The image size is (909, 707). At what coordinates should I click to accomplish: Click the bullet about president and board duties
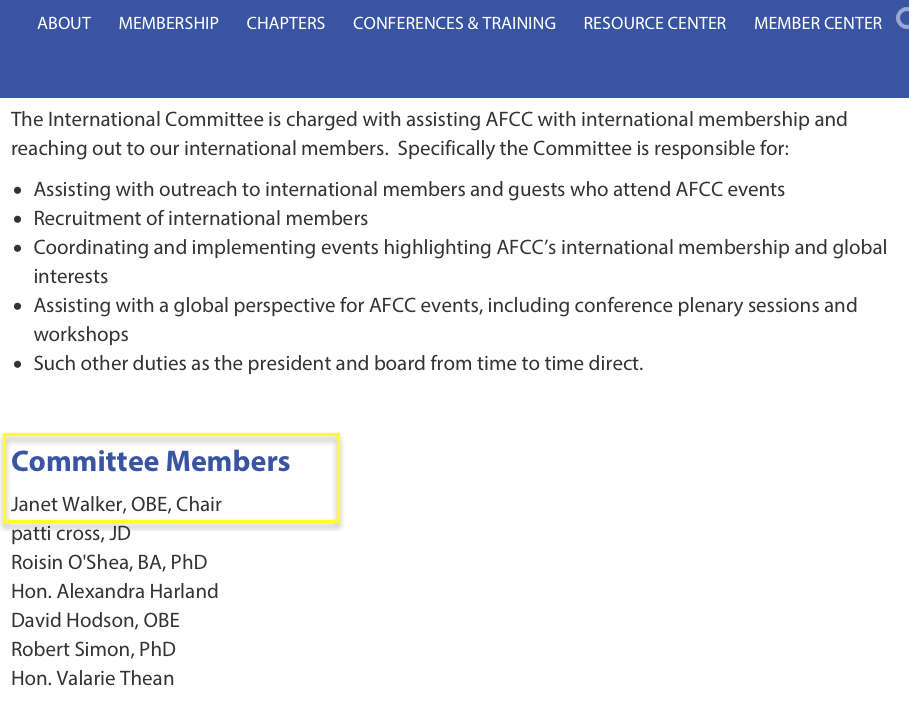tap(338, 363)
